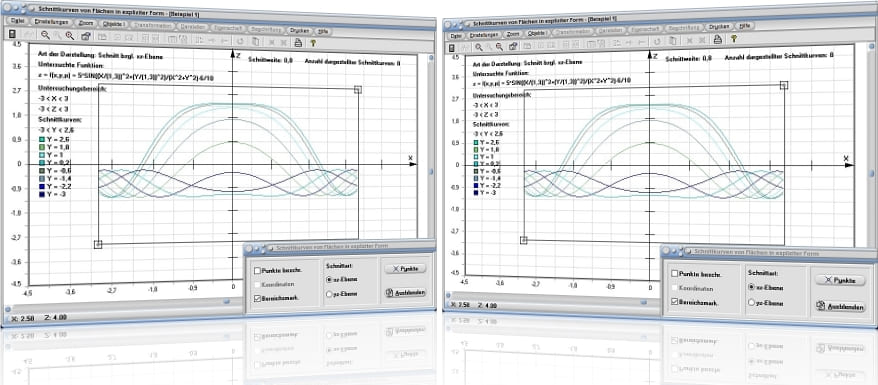The image size is (878, 385).
Task: Uncheck 'Bereichsmark.' checkbox in right dialog
Action: tap(674, 302)
